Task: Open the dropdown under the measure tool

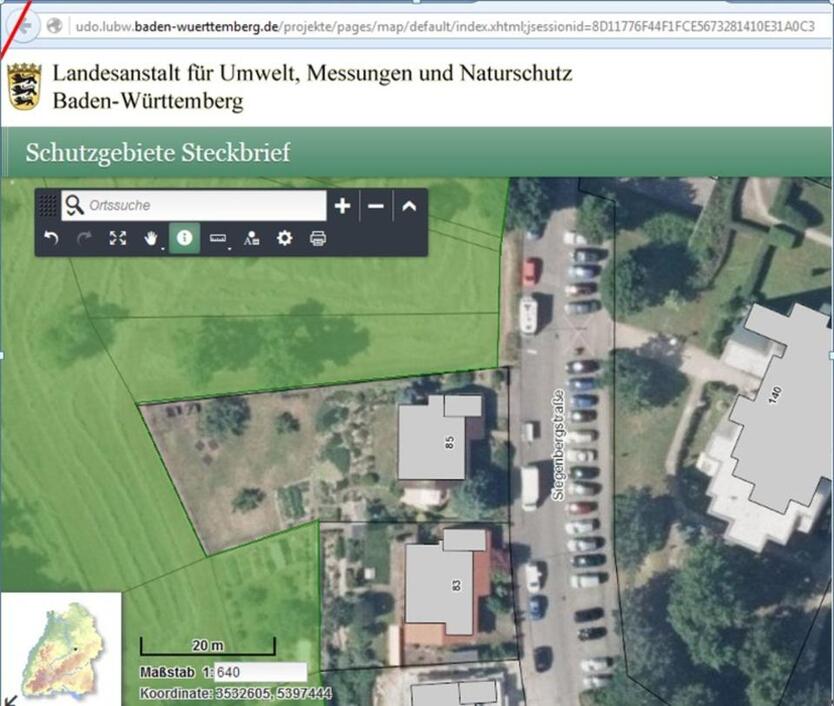Action: point(228,247)
